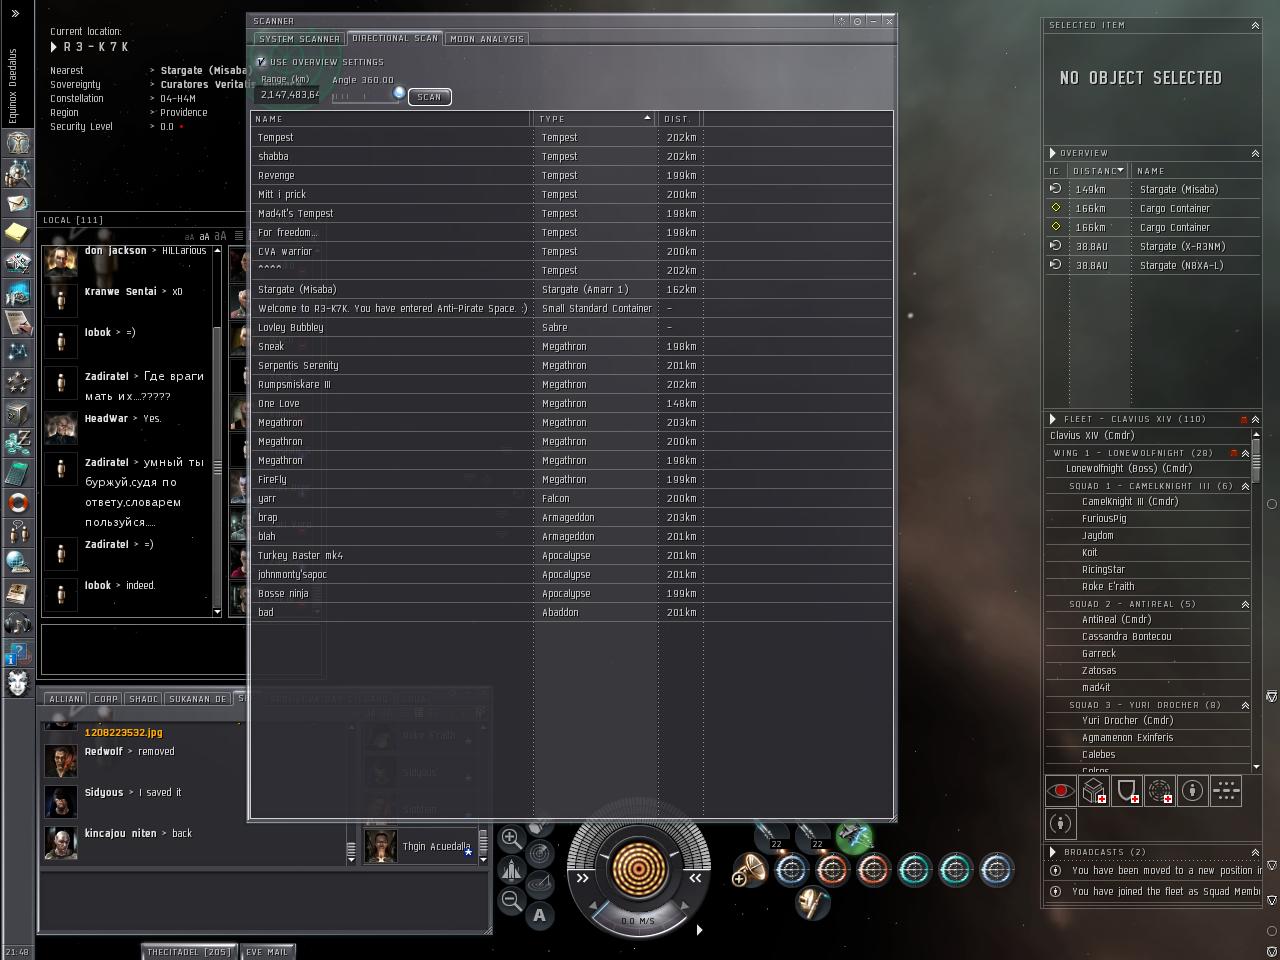The image size is (1280, 960).
Task: Collapse Squad 3 Yuri Drocher
Action: click(x=1245, y=705)
